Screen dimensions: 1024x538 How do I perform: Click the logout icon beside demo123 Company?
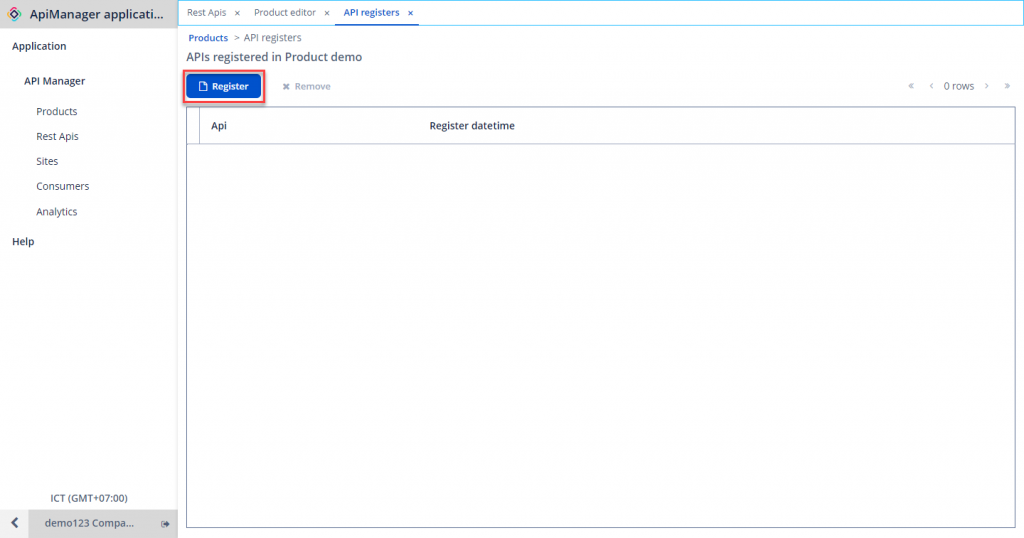click(x=165, y=524)
